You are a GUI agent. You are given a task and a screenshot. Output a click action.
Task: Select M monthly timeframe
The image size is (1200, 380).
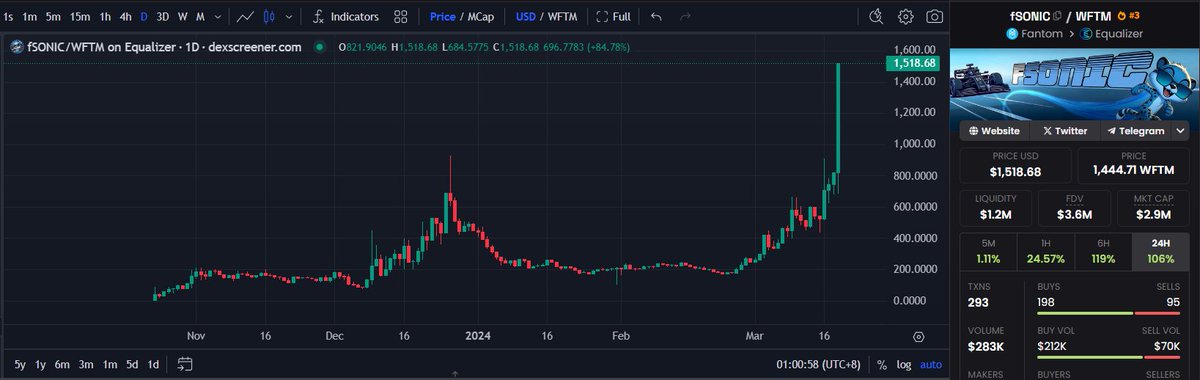click(201, 16)
